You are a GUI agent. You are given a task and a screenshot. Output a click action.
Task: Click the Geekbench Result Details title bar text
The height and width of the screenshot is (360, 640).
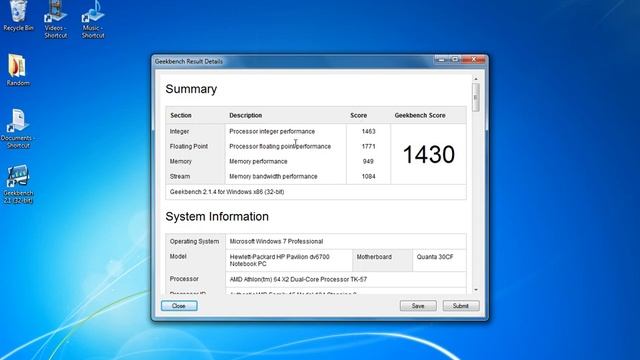[189, 62]
